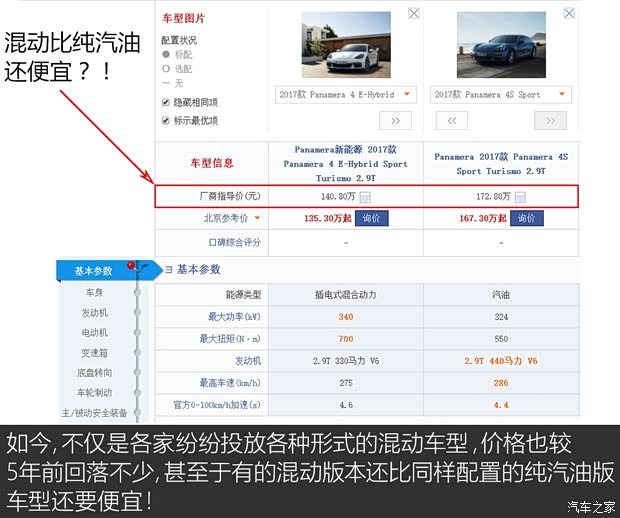Jump to 变速箱 section in sidebar
The height and width of the screenshot is (518, 620).
point(95,353)
